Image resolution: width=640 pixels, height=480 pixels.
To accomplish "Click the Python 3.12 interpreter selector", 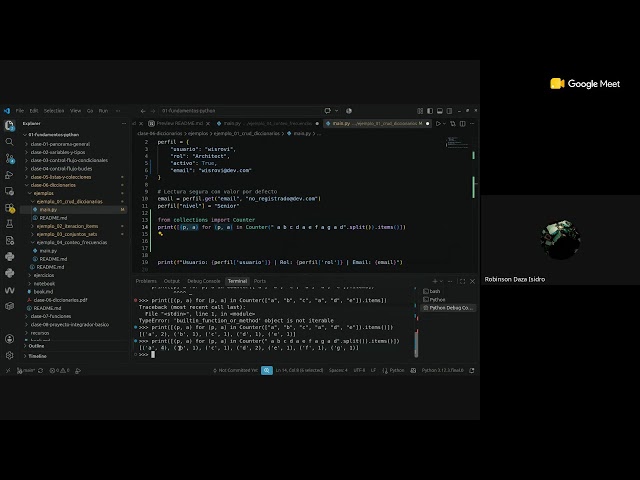I will tap(442, 371).
